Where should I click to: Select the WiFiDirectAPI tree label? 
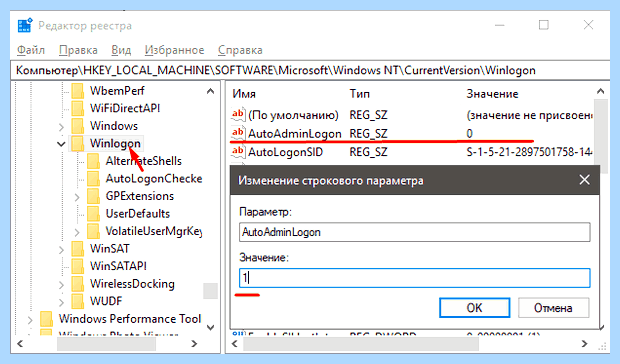pos(125,108)
